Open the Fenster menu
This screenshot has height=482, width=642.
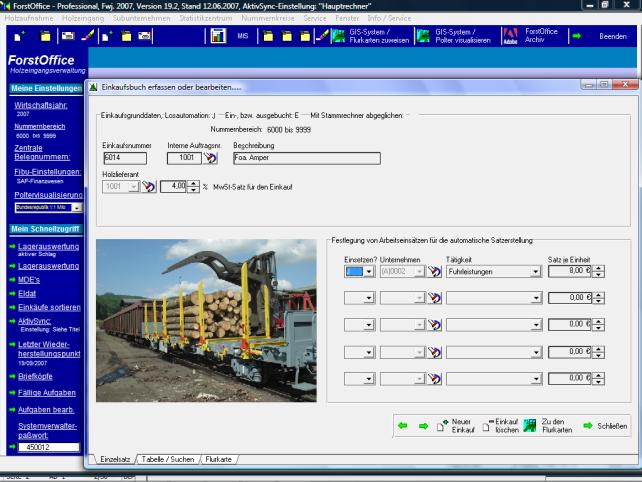(347, 18)
